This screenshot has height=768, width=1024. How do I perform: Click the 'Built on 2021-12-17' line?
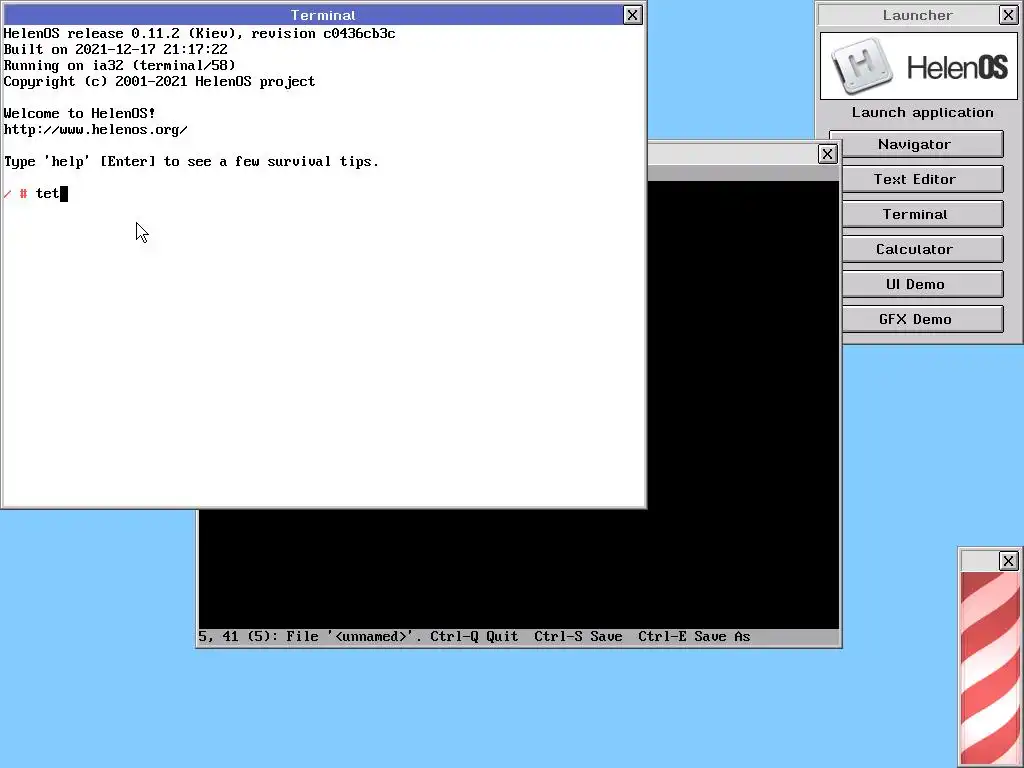[x=116, y=50]
